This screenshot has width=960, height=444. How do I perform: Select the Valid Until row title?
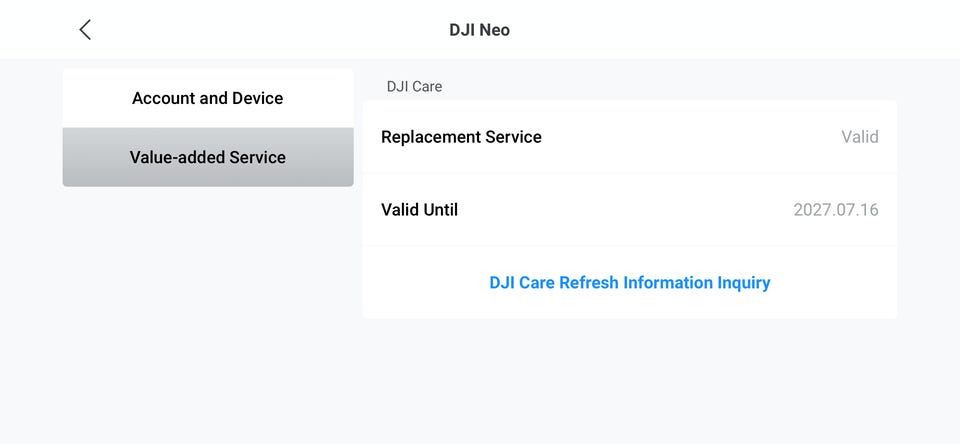tap(419, 210)
